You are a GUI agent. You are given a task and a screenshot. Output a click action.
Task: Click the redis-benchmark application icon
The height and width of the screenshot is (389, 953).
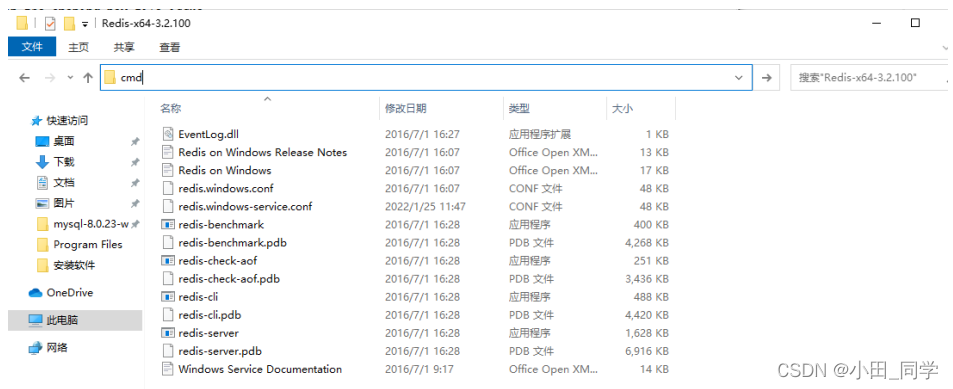[168, 224]
